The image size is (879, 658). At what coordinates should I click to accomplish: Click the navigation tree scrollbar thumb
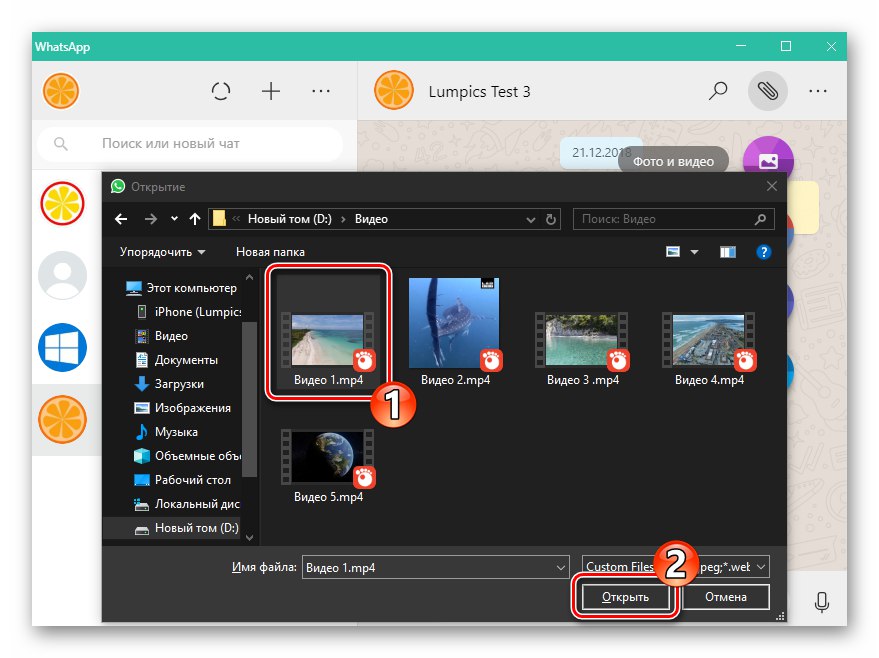(249, 399)
